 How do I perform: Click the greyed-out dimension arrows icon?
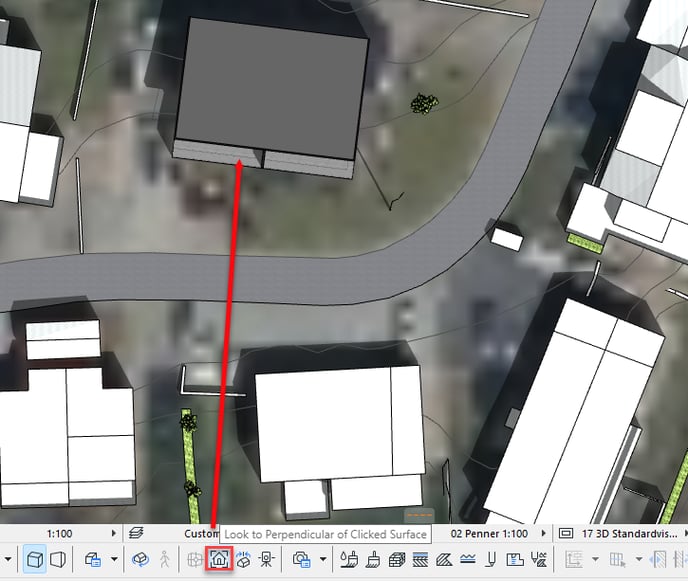573,559
